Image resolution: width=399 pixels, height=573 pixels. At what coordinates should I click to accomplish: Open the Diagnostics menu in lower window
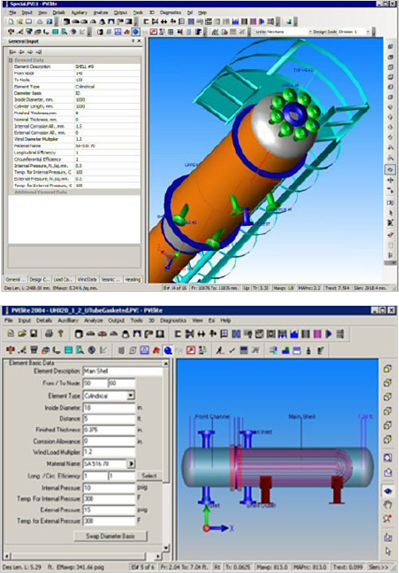point(173,320)
